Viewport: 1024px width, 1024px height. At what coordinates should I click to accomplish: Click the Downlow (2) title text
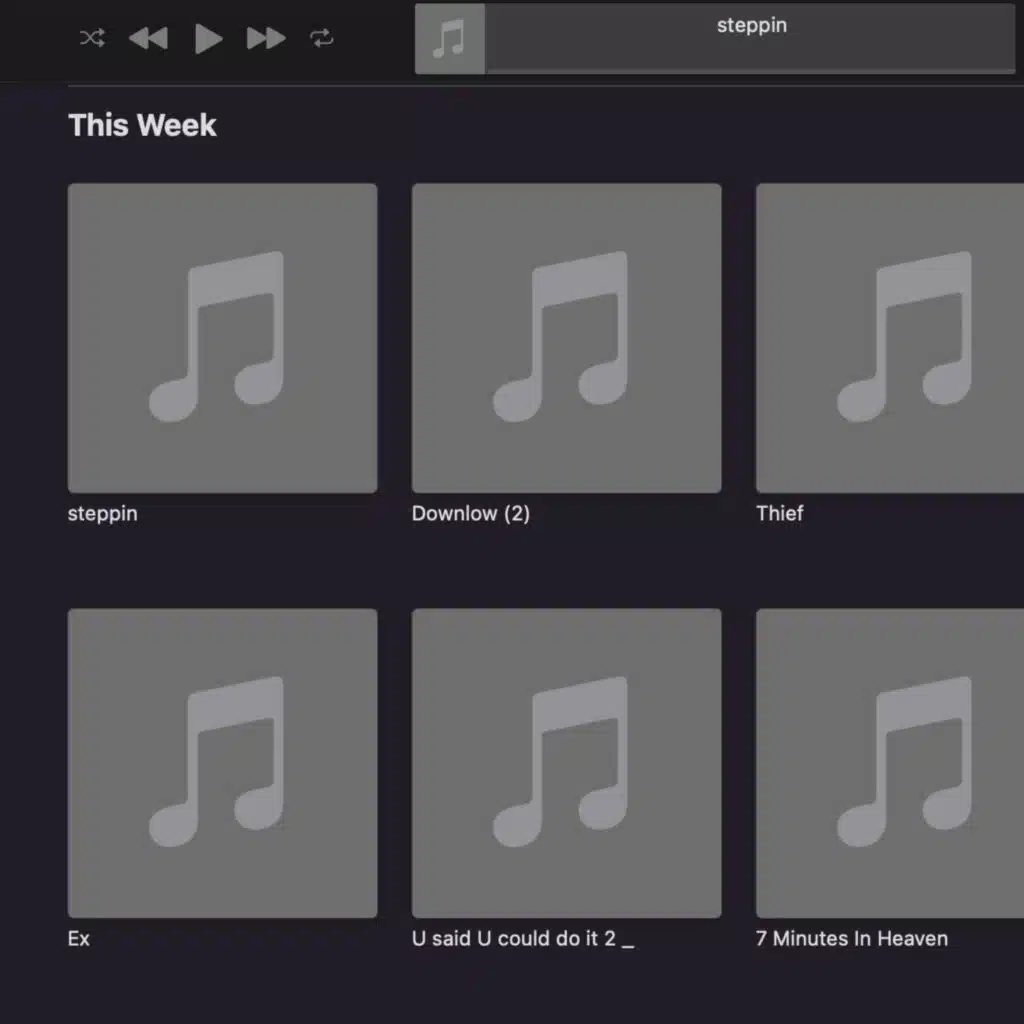[471, 513]
